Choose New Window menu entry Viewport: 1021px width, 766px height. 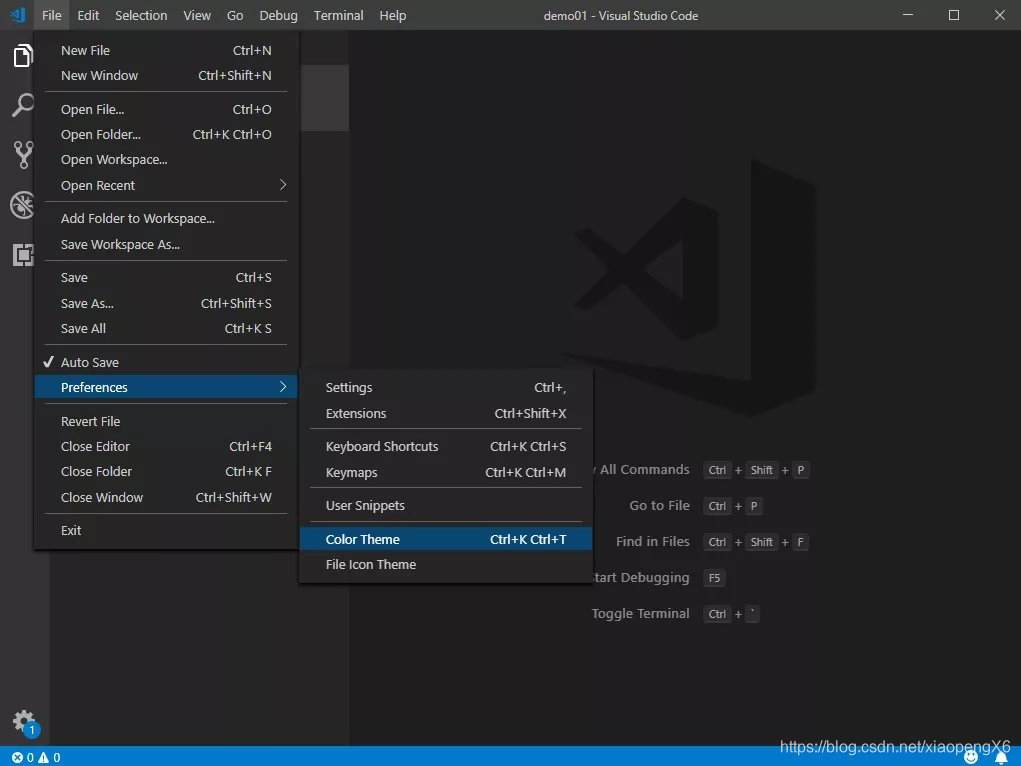[166, 76]
